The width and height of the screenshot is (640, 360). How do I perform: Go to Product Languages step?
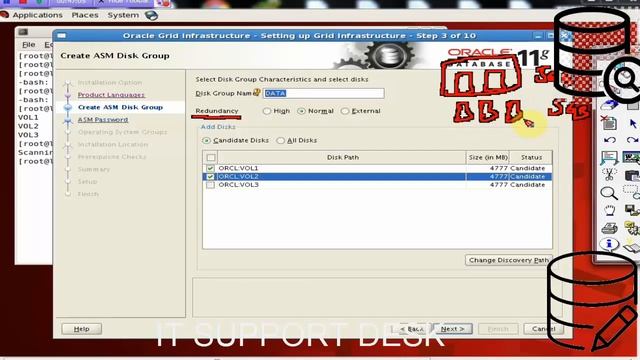tap(111, 95)
